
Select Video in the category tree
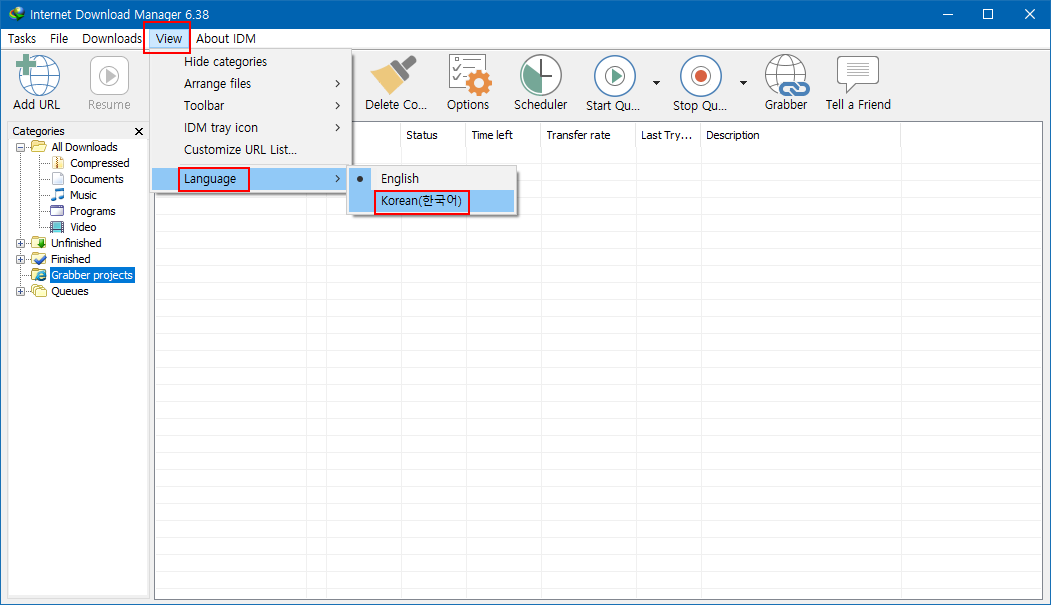click(83, 227)
